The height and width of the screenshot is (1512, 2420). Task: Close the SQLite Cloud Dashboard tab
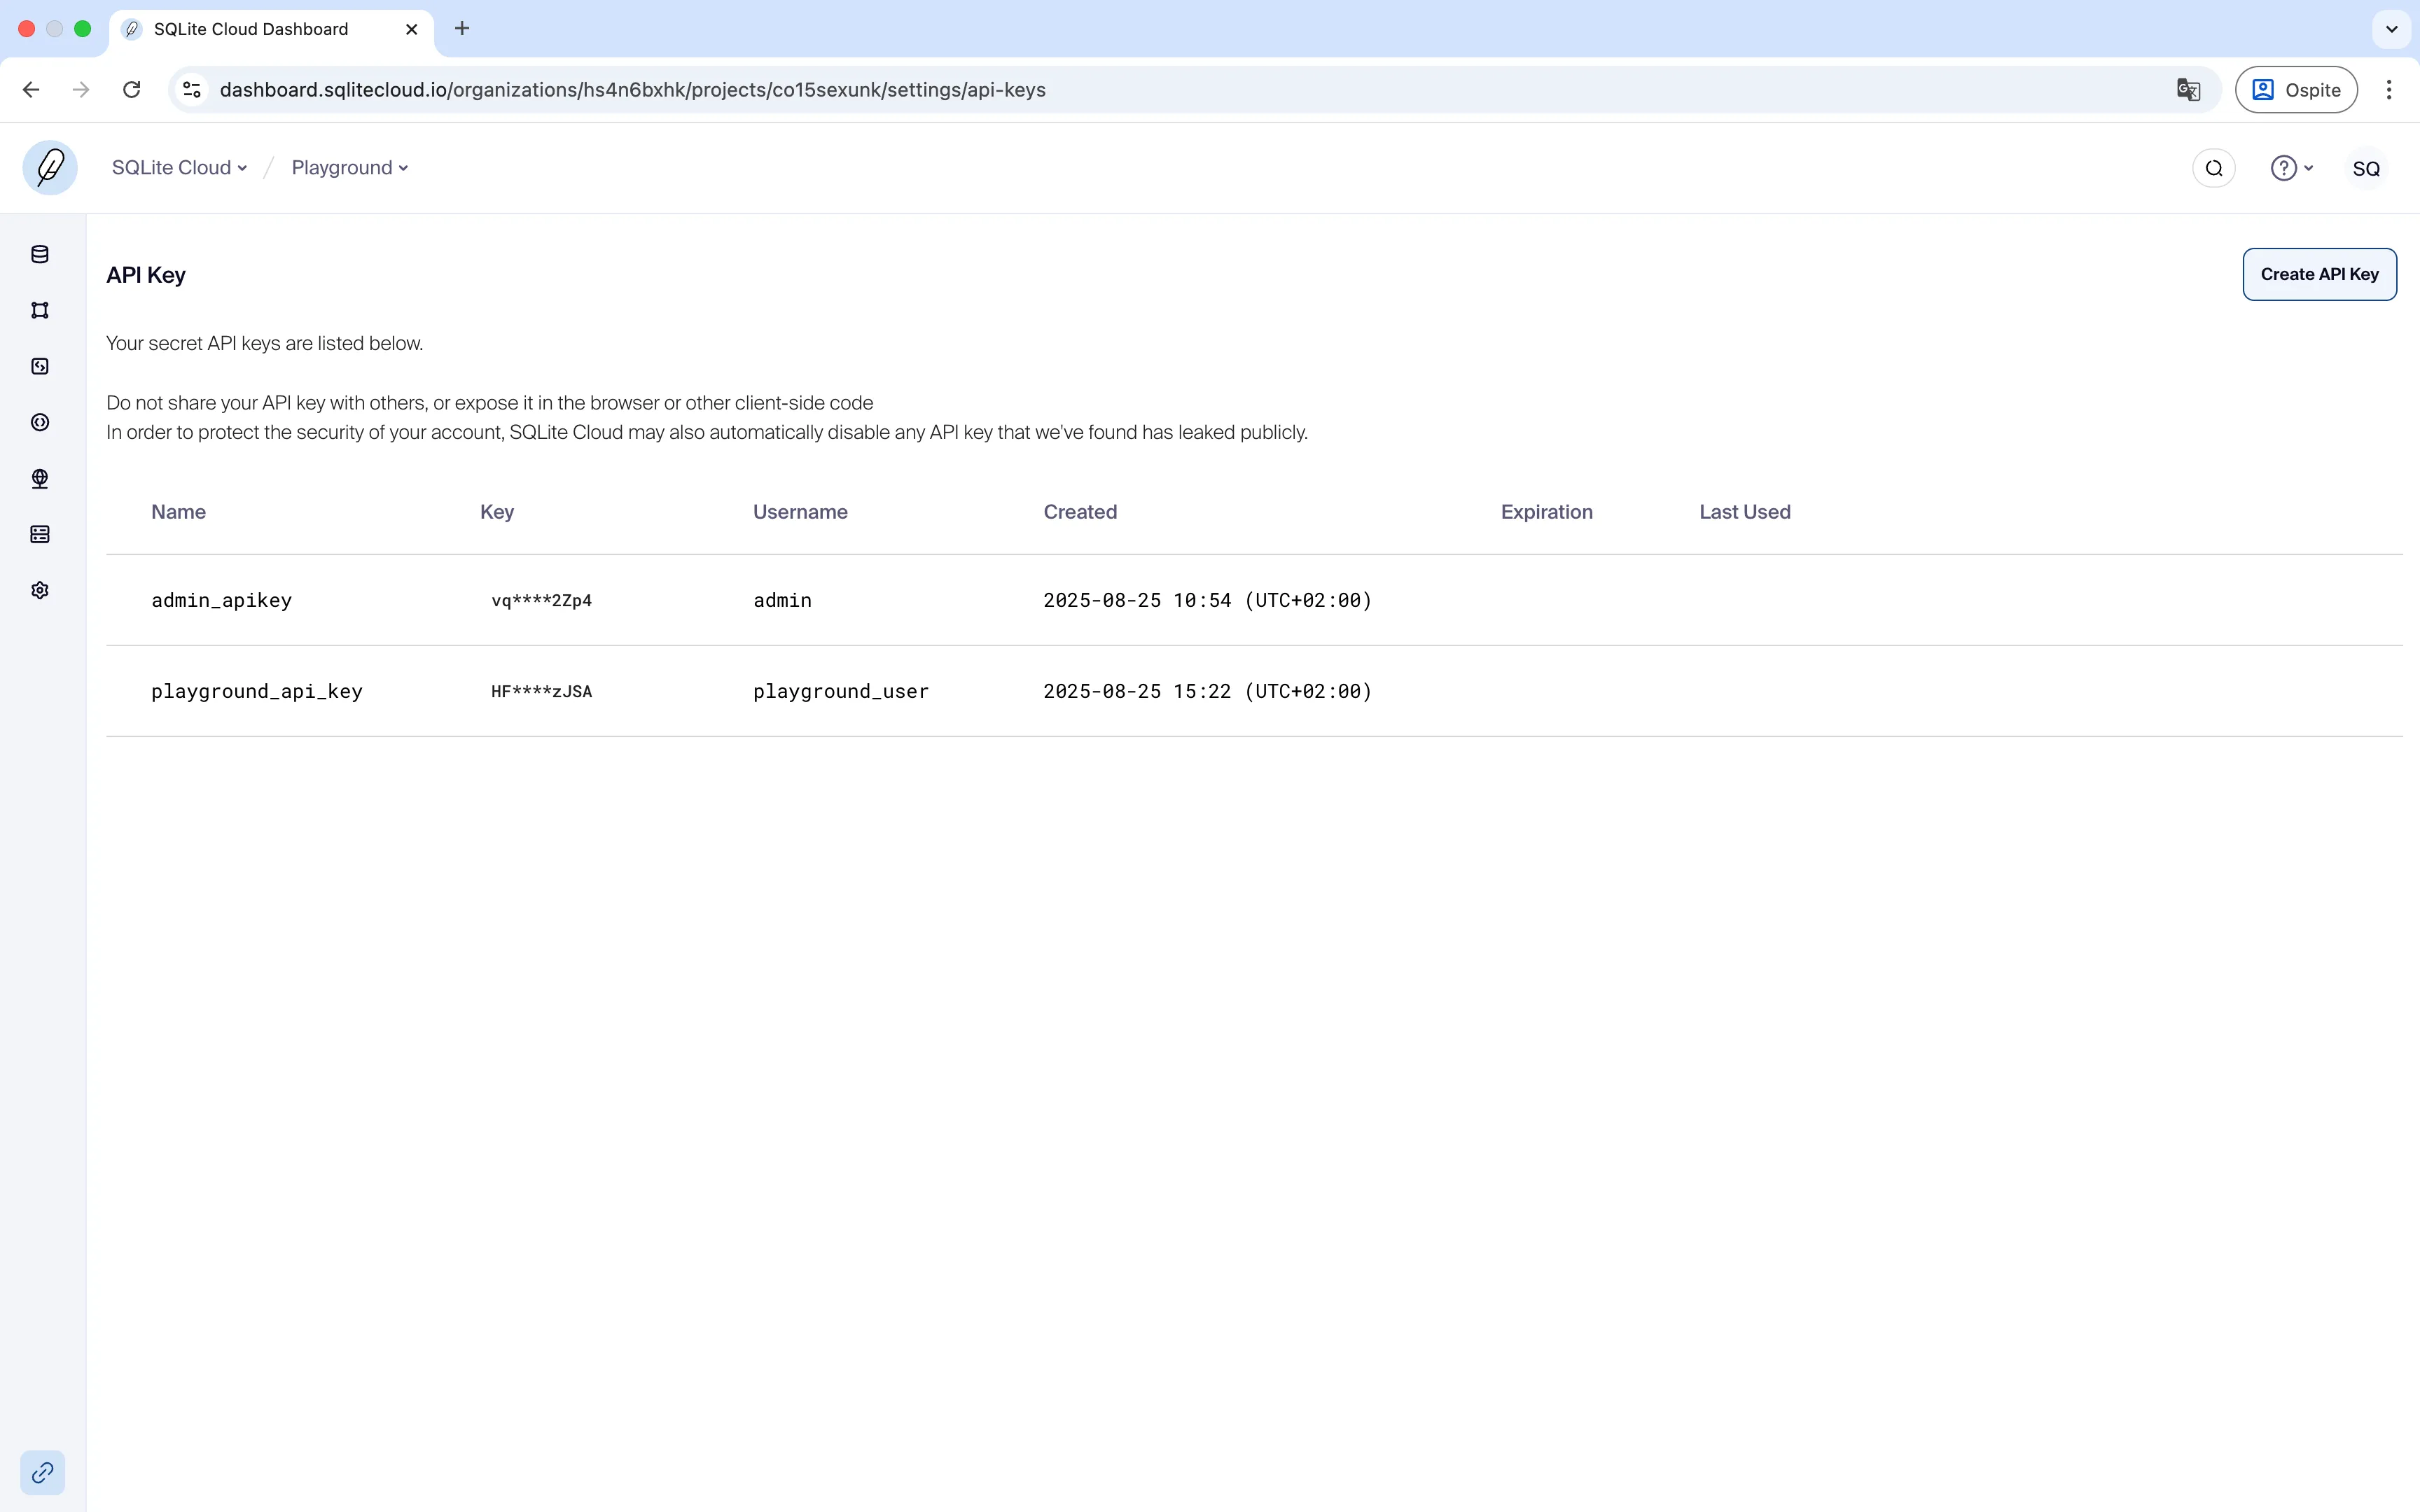point(411,29)
